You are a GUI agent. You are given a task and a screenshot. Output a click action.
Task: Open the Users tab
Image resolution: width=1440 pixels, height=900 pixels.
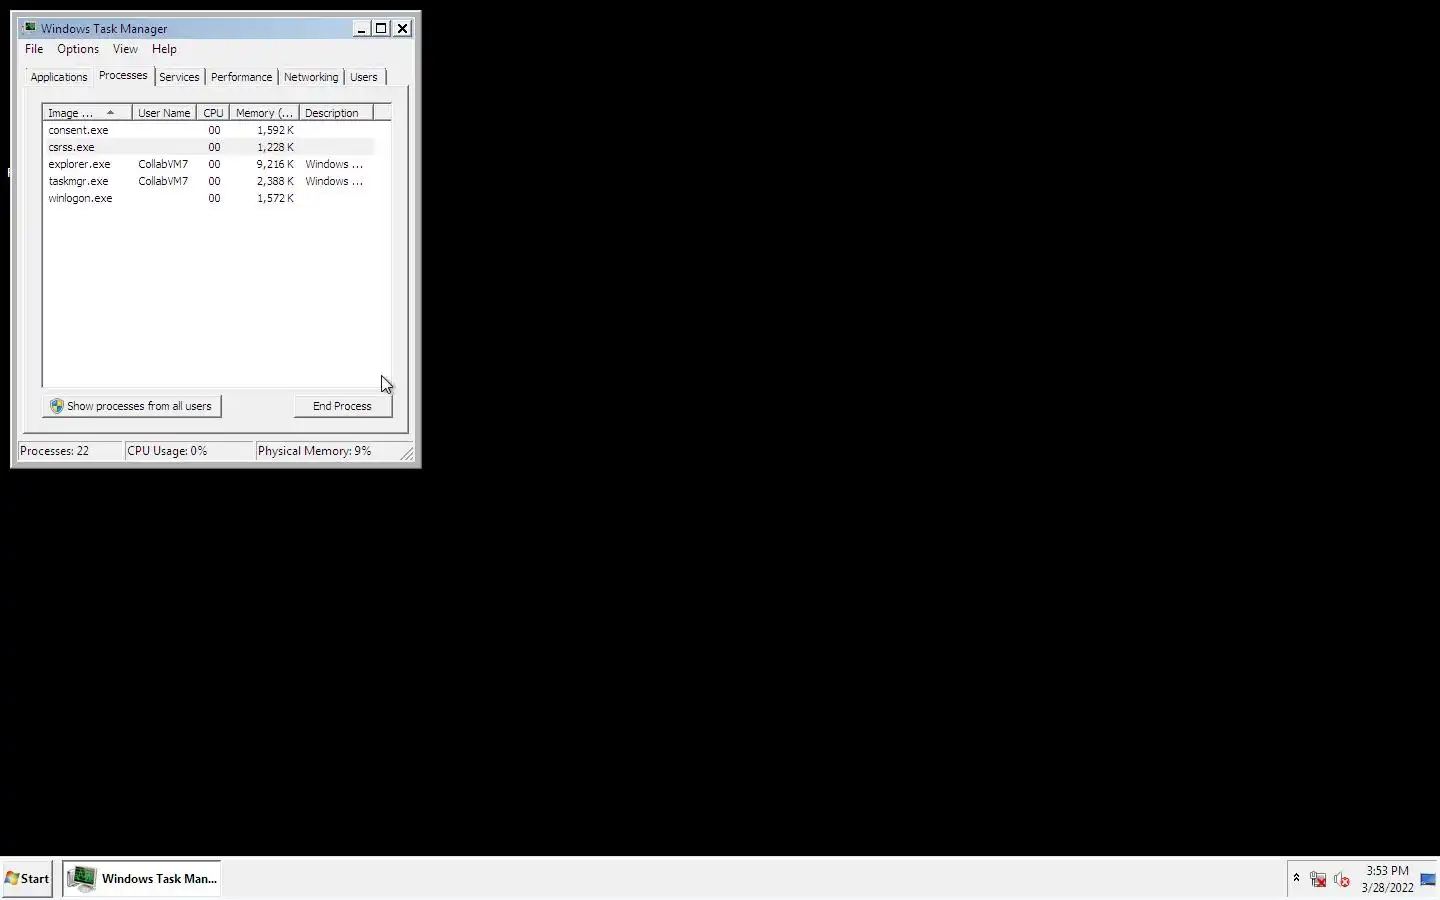click(x=364, y=77)
